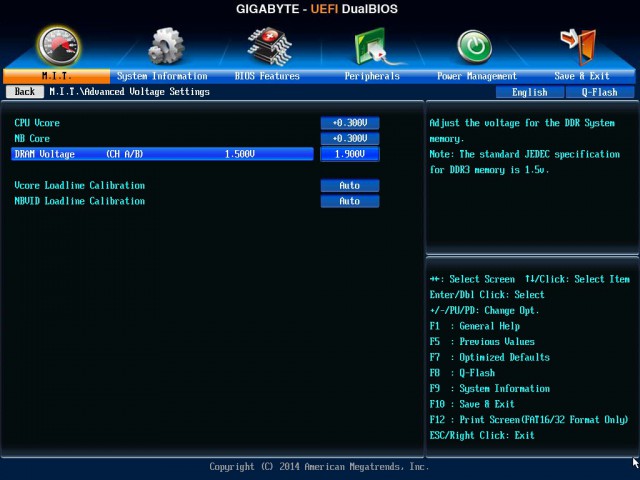Click the BIOS Features chip icon
This screenshot has width=640, height=480.
point(269,46)
